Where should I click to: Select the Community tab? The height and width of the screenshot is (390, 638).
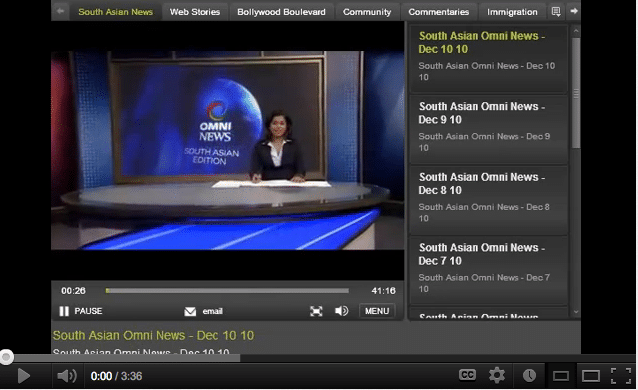(x=367, y=12)
